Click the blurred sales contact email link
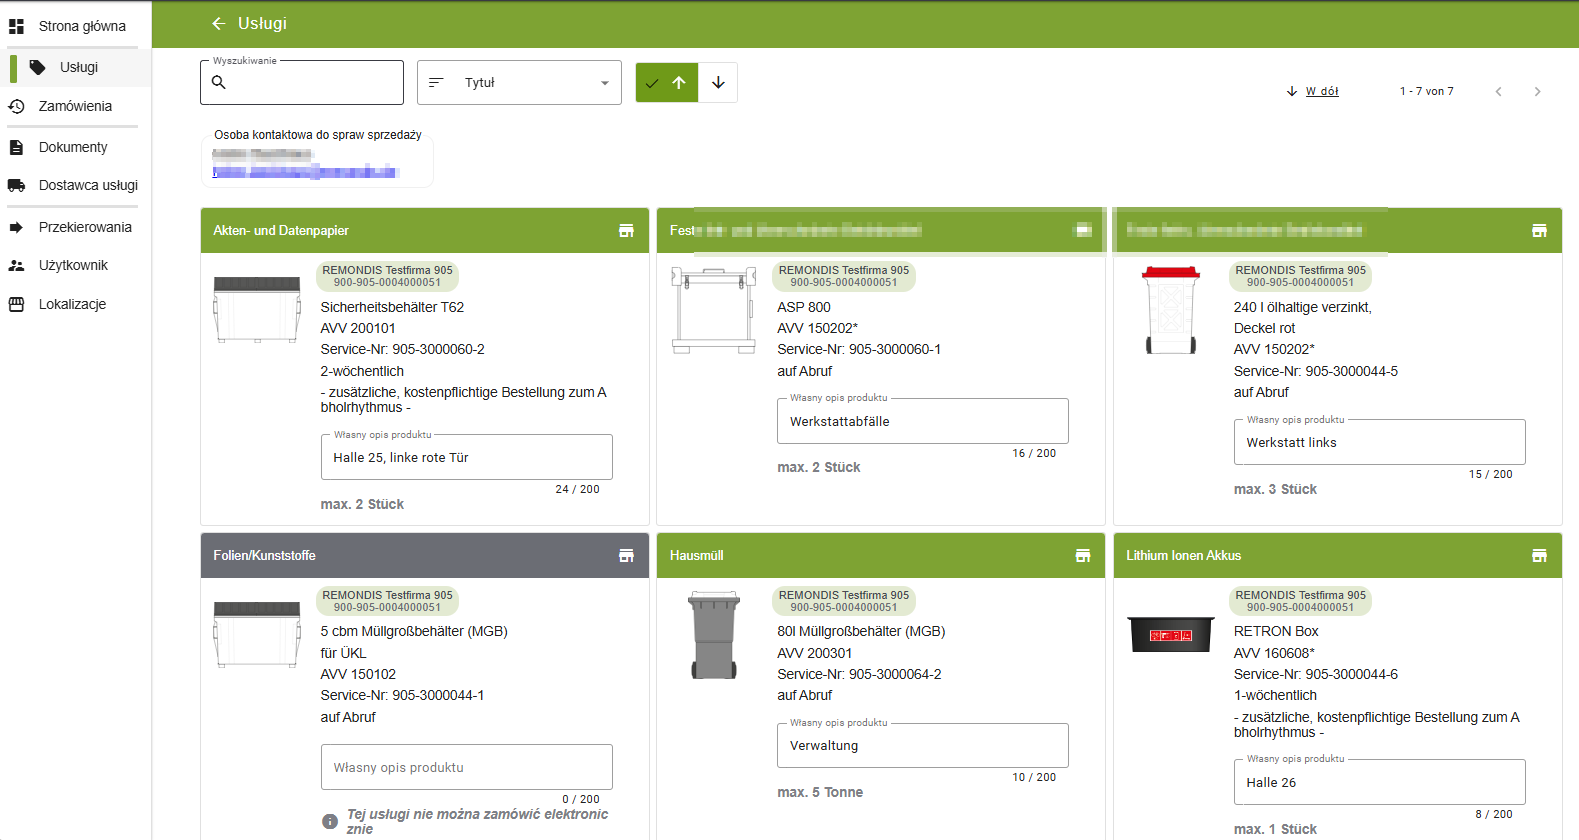The width and height of the screenshot is (1579, 840). [305, 172]
